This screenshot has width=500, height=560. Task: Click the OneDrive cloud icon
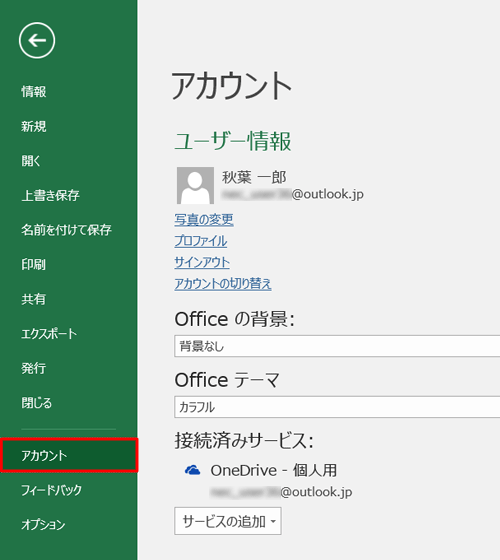point(192,470)
